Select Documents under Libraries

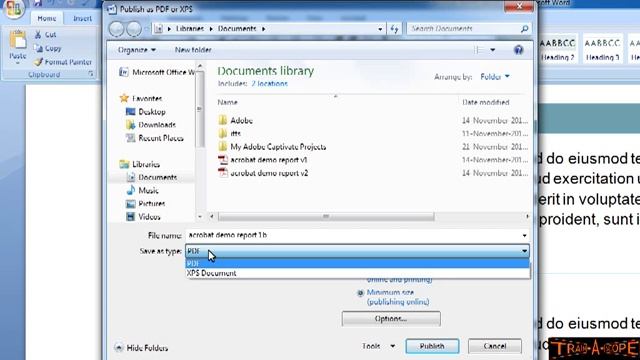click(x=151, y=177)
